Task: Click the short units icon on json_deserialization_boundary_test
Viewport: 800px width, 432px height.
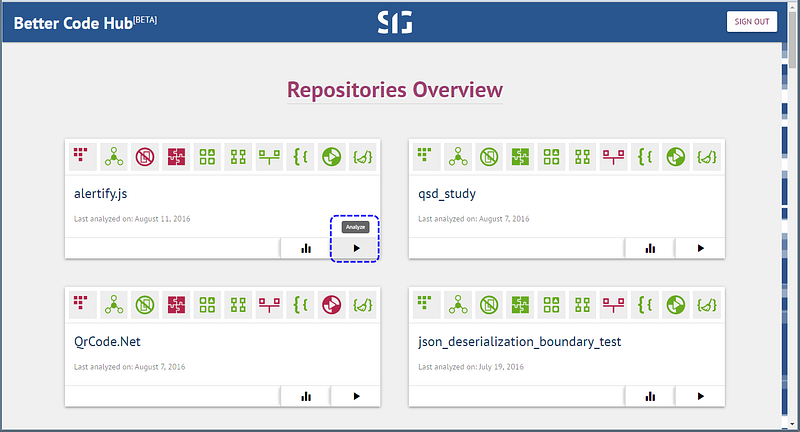Action: (x=427, y=304)
